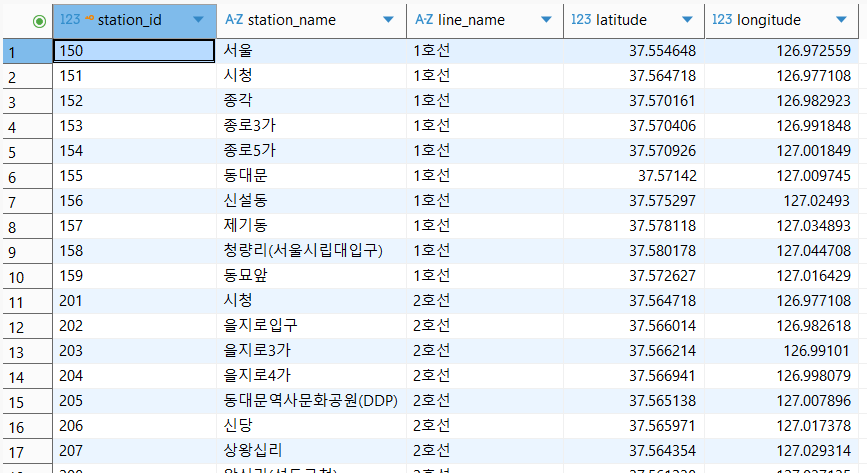The height and width of the screenshot is (473, 867).
Task: Click the green record-mode icon in grid corner
Action: pyautogui.click(x=39, y=22)
